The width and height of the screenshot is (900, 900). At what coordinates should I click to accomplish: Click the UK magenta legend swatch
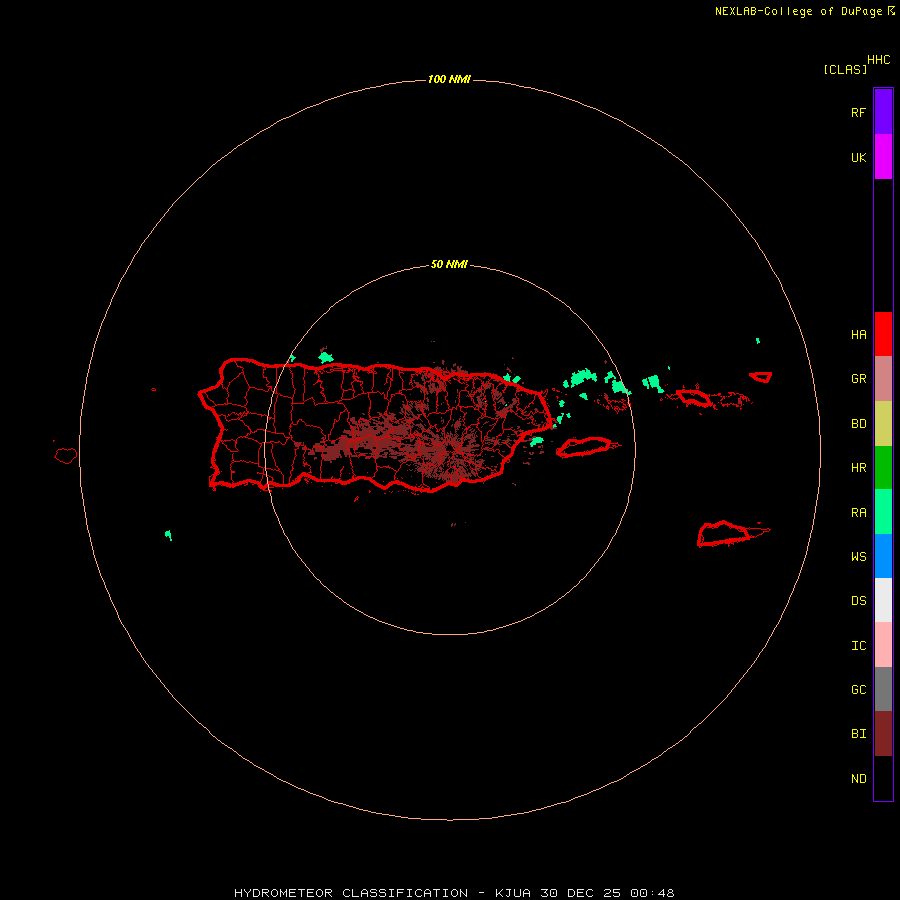click(x=883, y=157)
